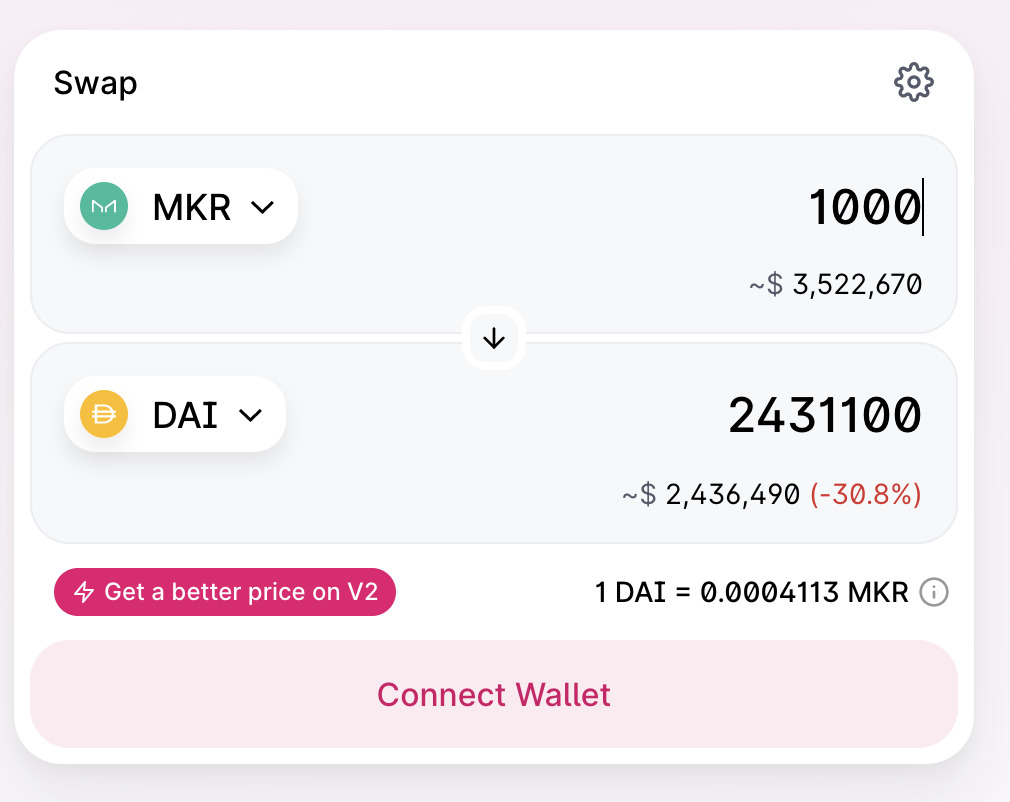This screenshot has width=1010, height=802.
Task: Expand the MKR token chevron
Action: pyautogui.click(x=262, y=207)
